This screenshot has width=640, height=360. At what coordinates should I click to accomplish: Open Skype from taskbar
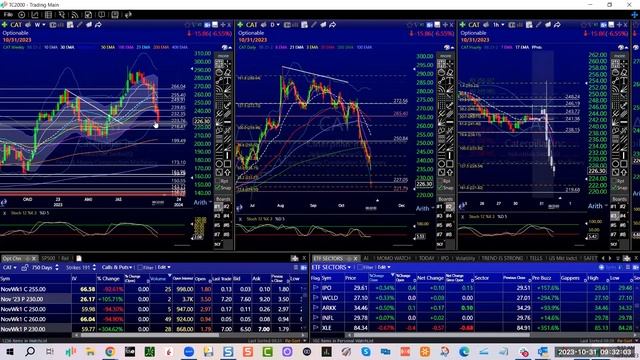click(366, 351)
